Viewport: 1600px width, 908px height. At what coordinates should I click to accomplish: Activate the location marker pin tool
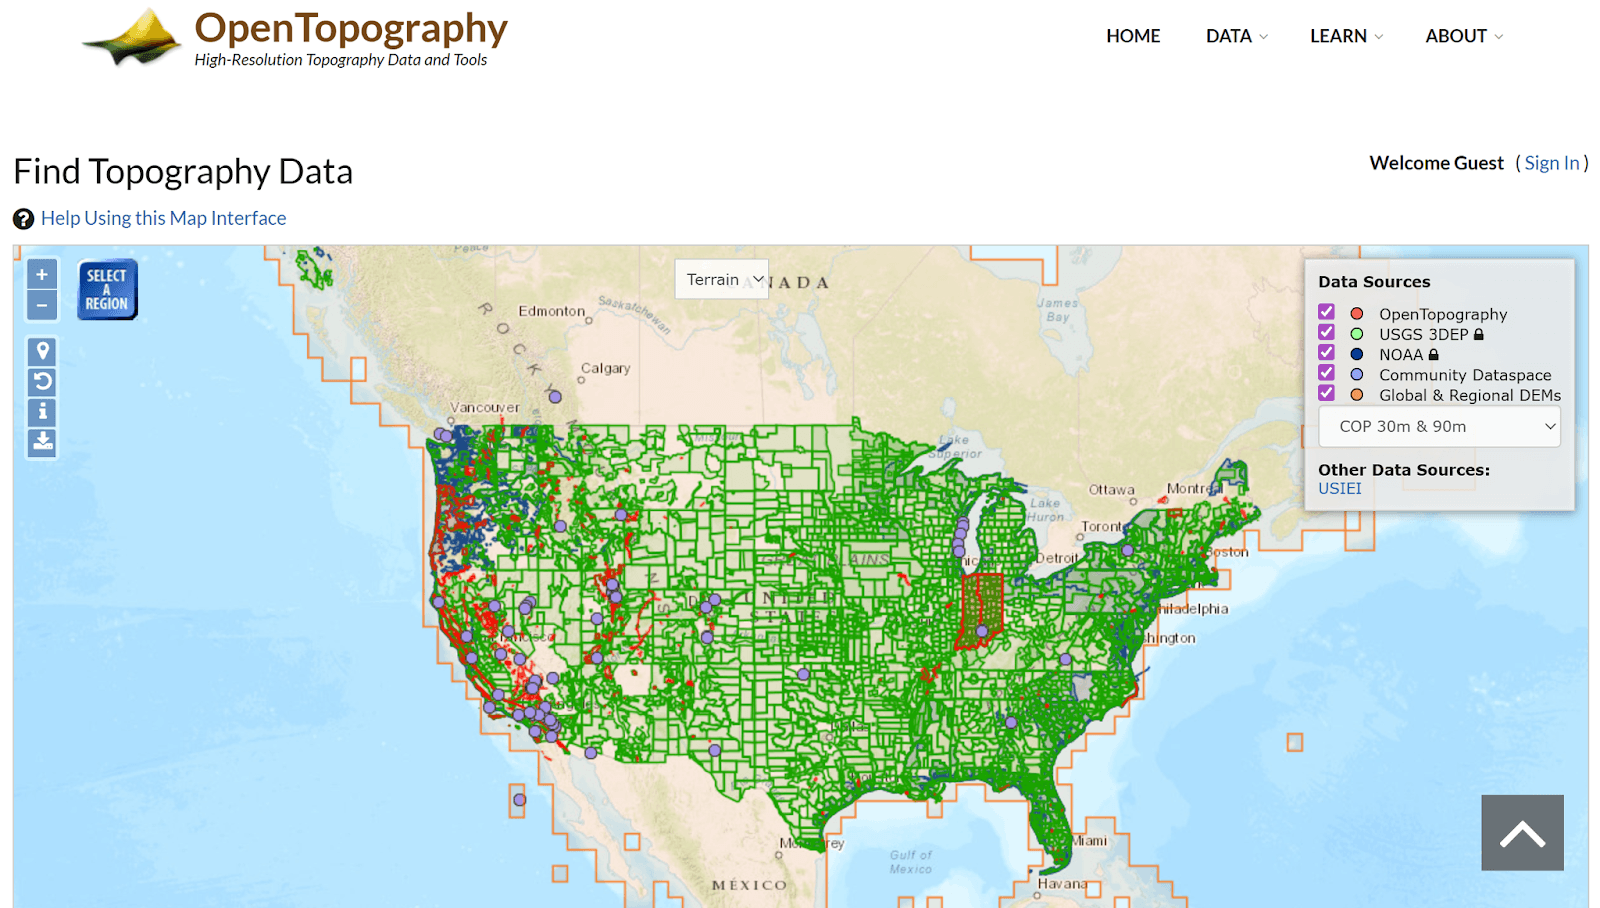click(42, 351)
